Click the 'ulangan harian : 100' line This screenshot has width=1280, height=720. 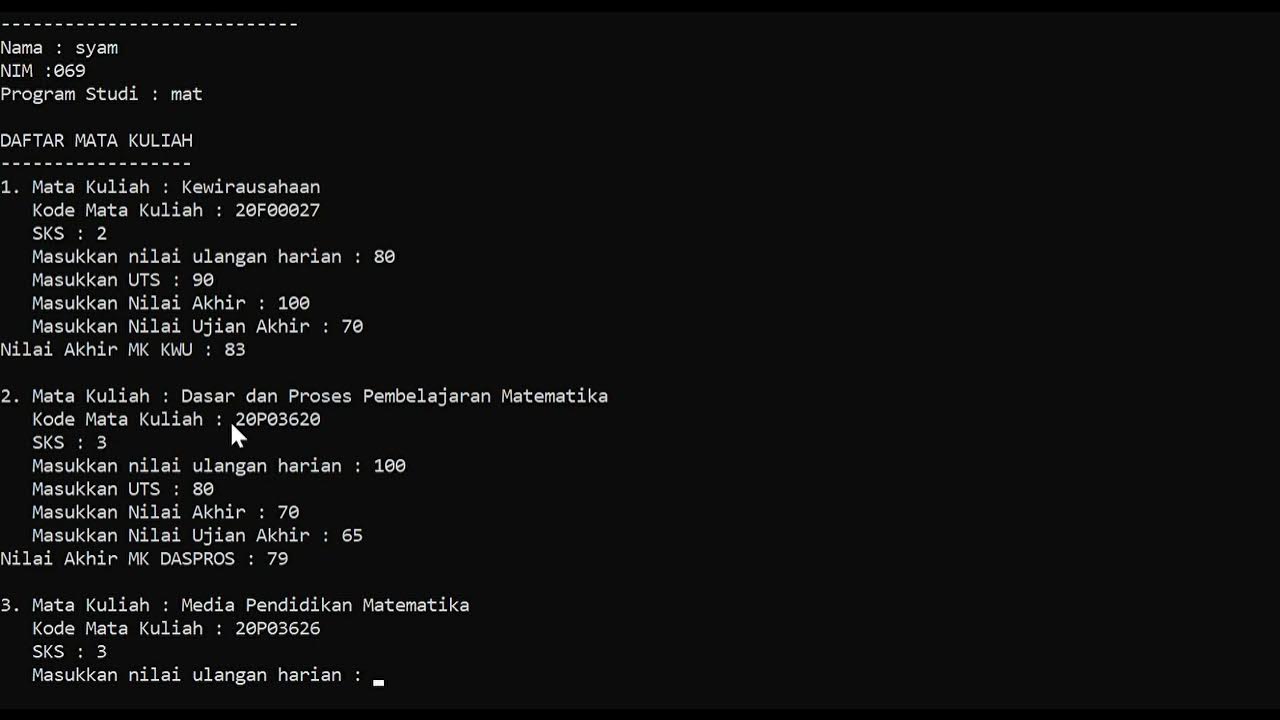point(218,466)
